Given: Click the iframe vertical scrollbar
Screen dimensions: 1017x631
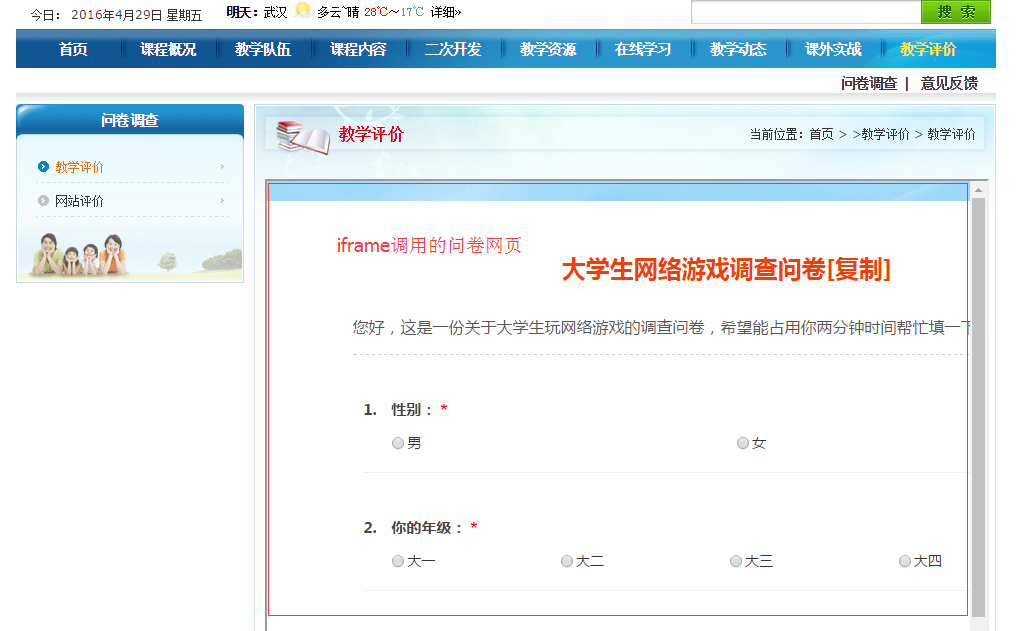Looking at the screenshot, I should click(x=978, y=400).
